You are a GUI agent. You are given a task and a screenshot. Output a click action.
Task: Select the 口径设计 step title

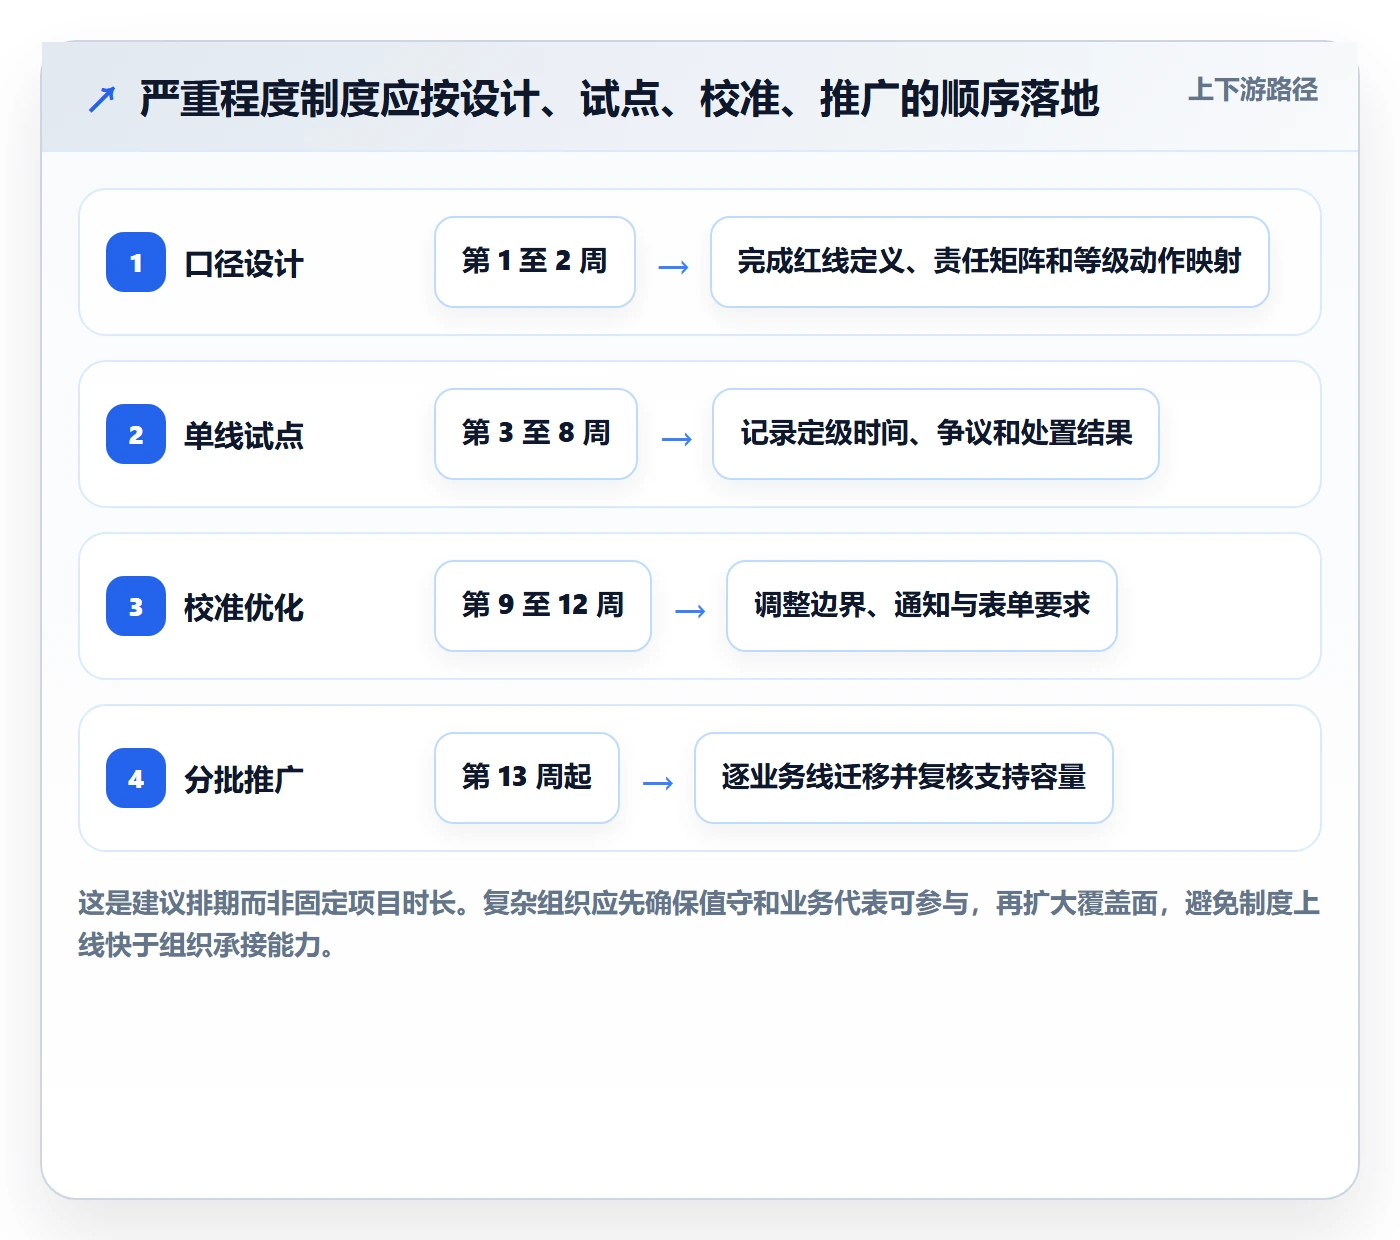point(244,264)
